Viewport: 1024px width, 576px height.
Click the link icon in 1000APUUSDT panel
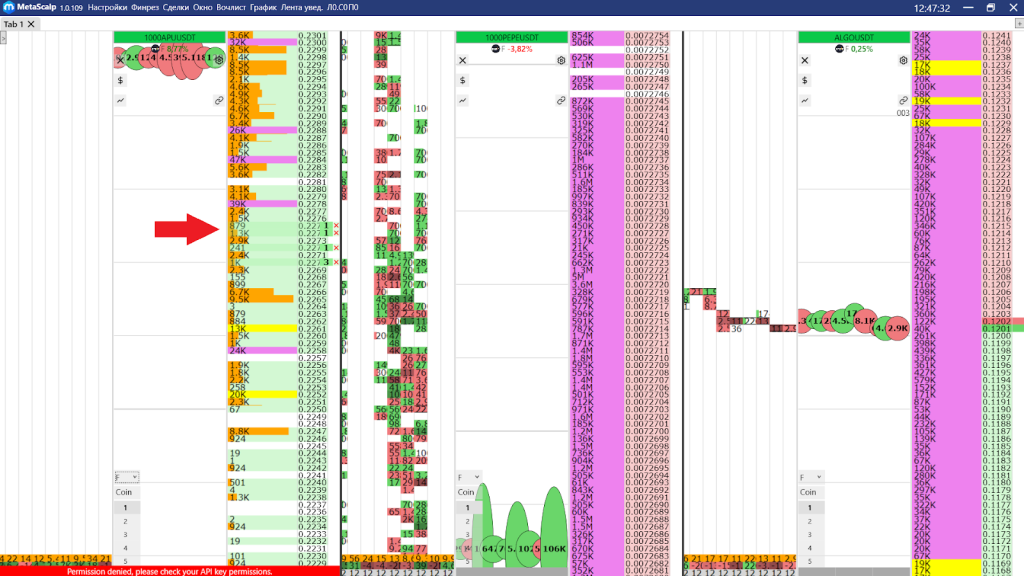click(x=219, y=101)
